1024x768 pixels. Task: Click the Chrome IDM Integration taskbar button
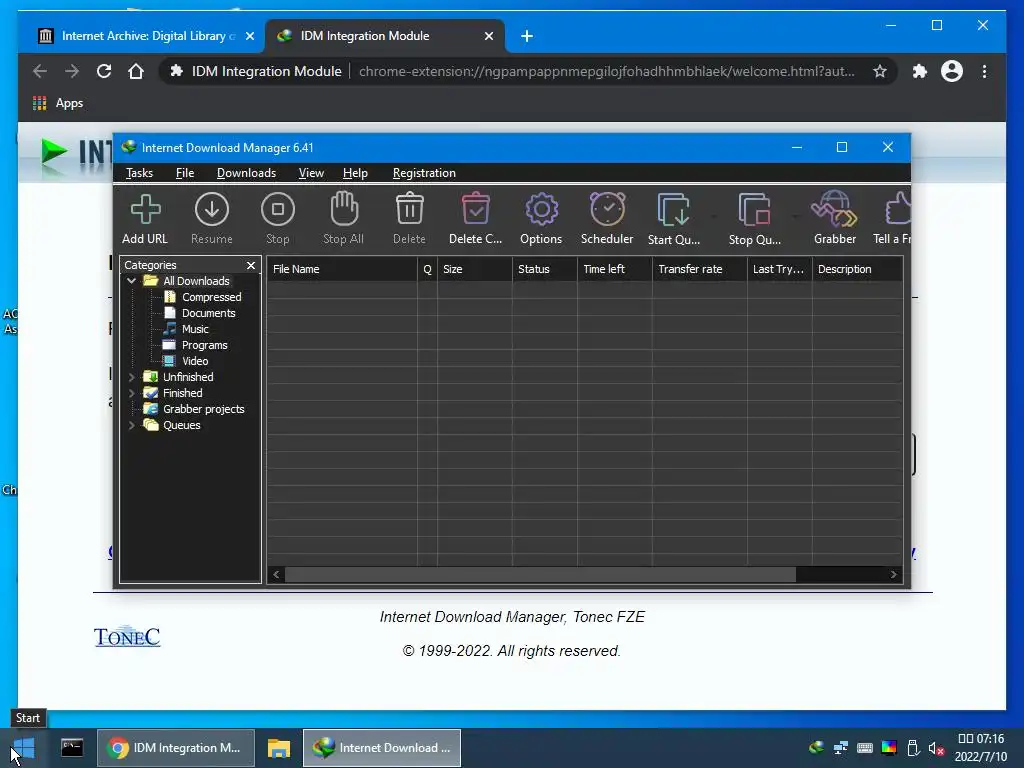[x=176, y=748]
